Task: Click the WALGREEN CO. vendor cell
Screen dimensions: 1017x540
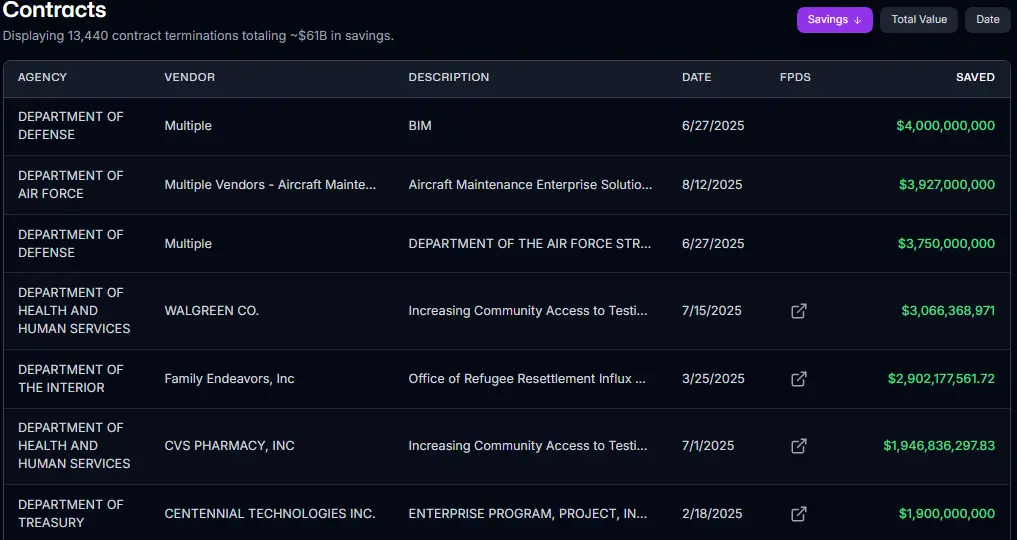Action: 211,311
